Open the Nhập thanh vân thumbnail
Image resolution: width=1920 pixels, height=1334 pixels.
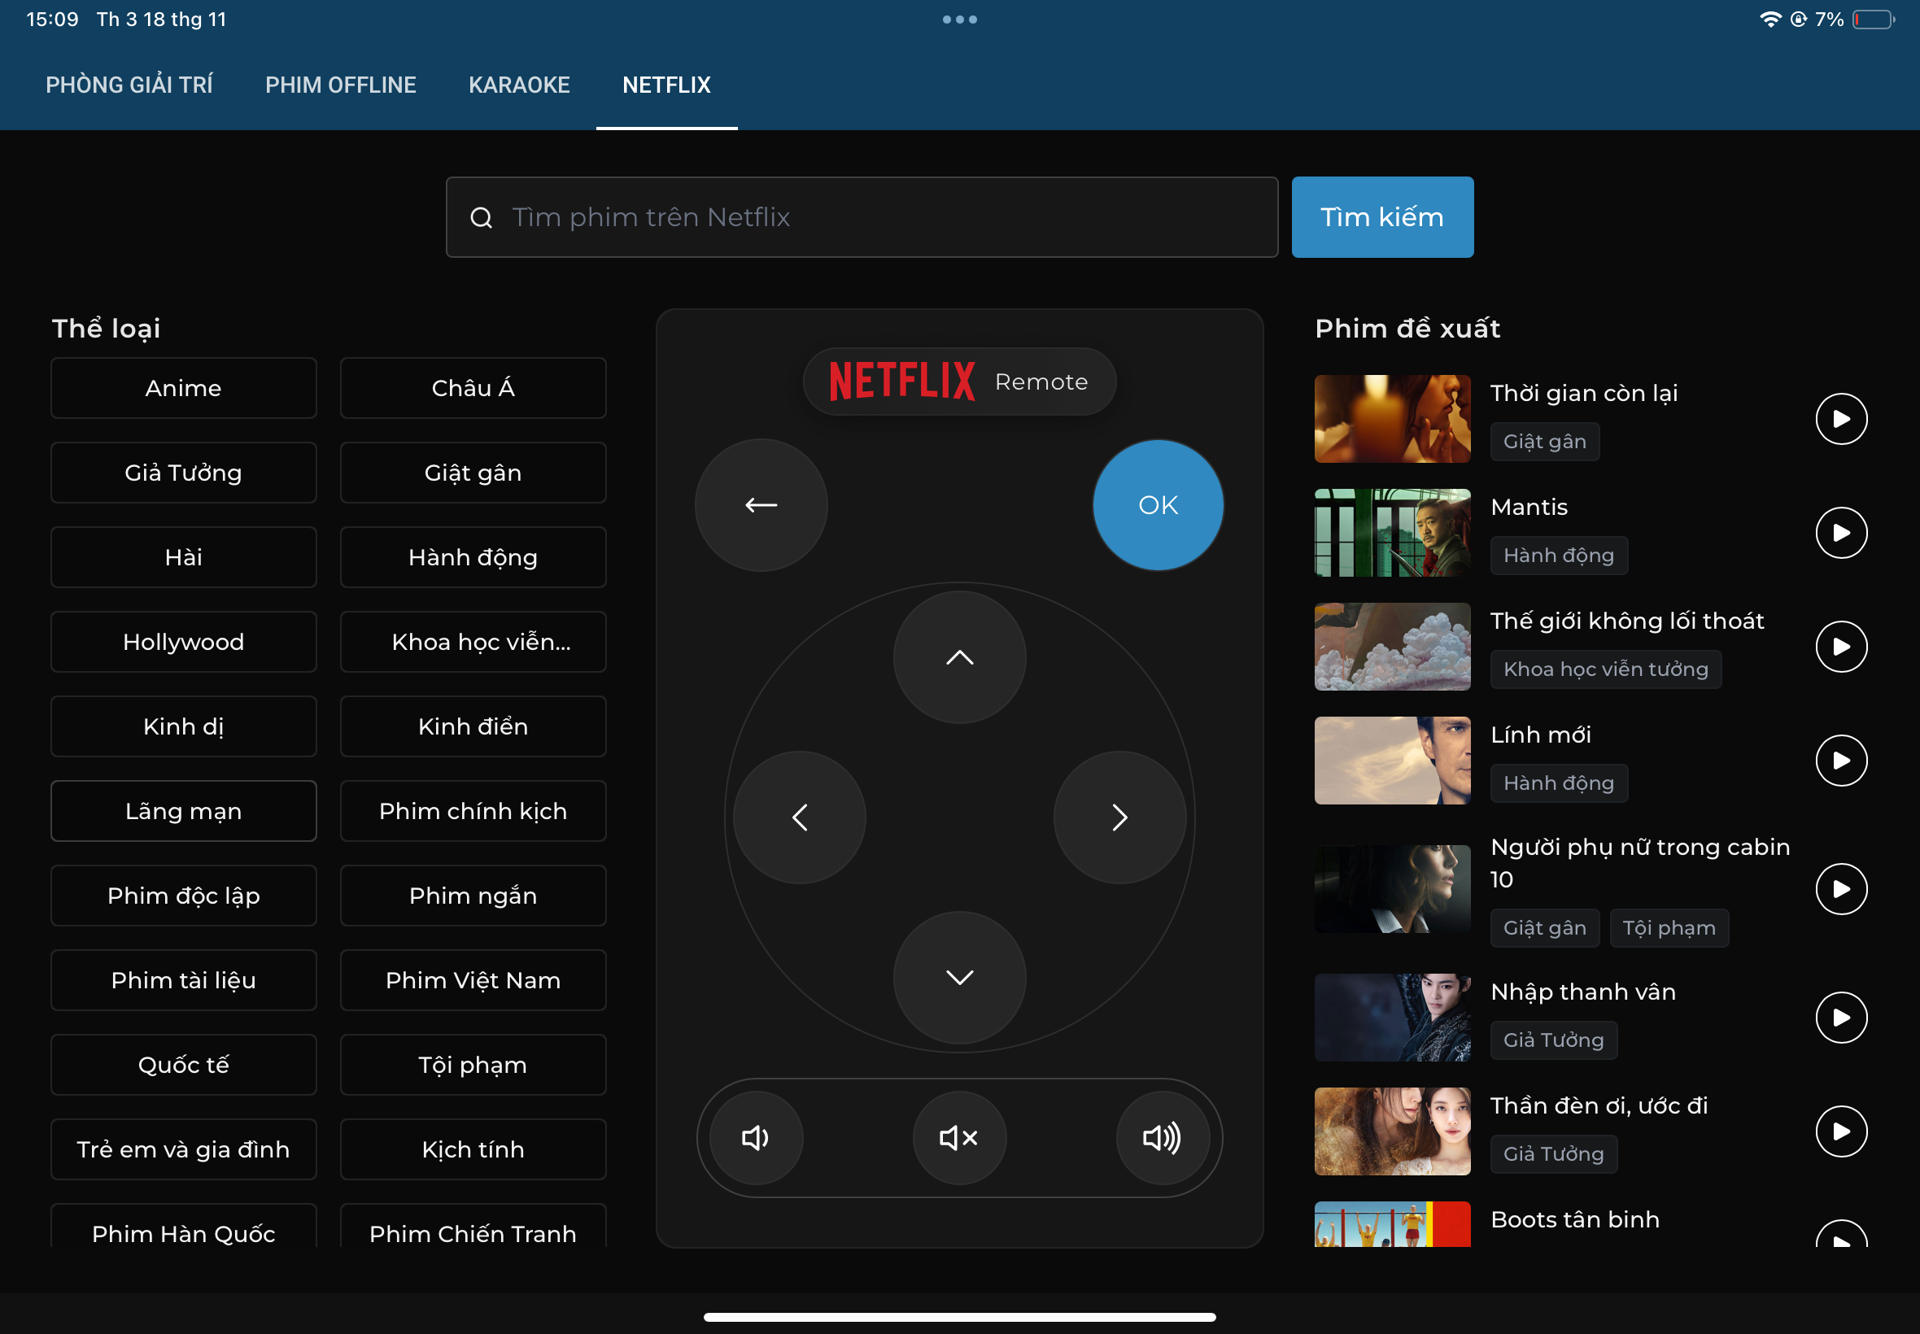click(x=1391, y=1017)
